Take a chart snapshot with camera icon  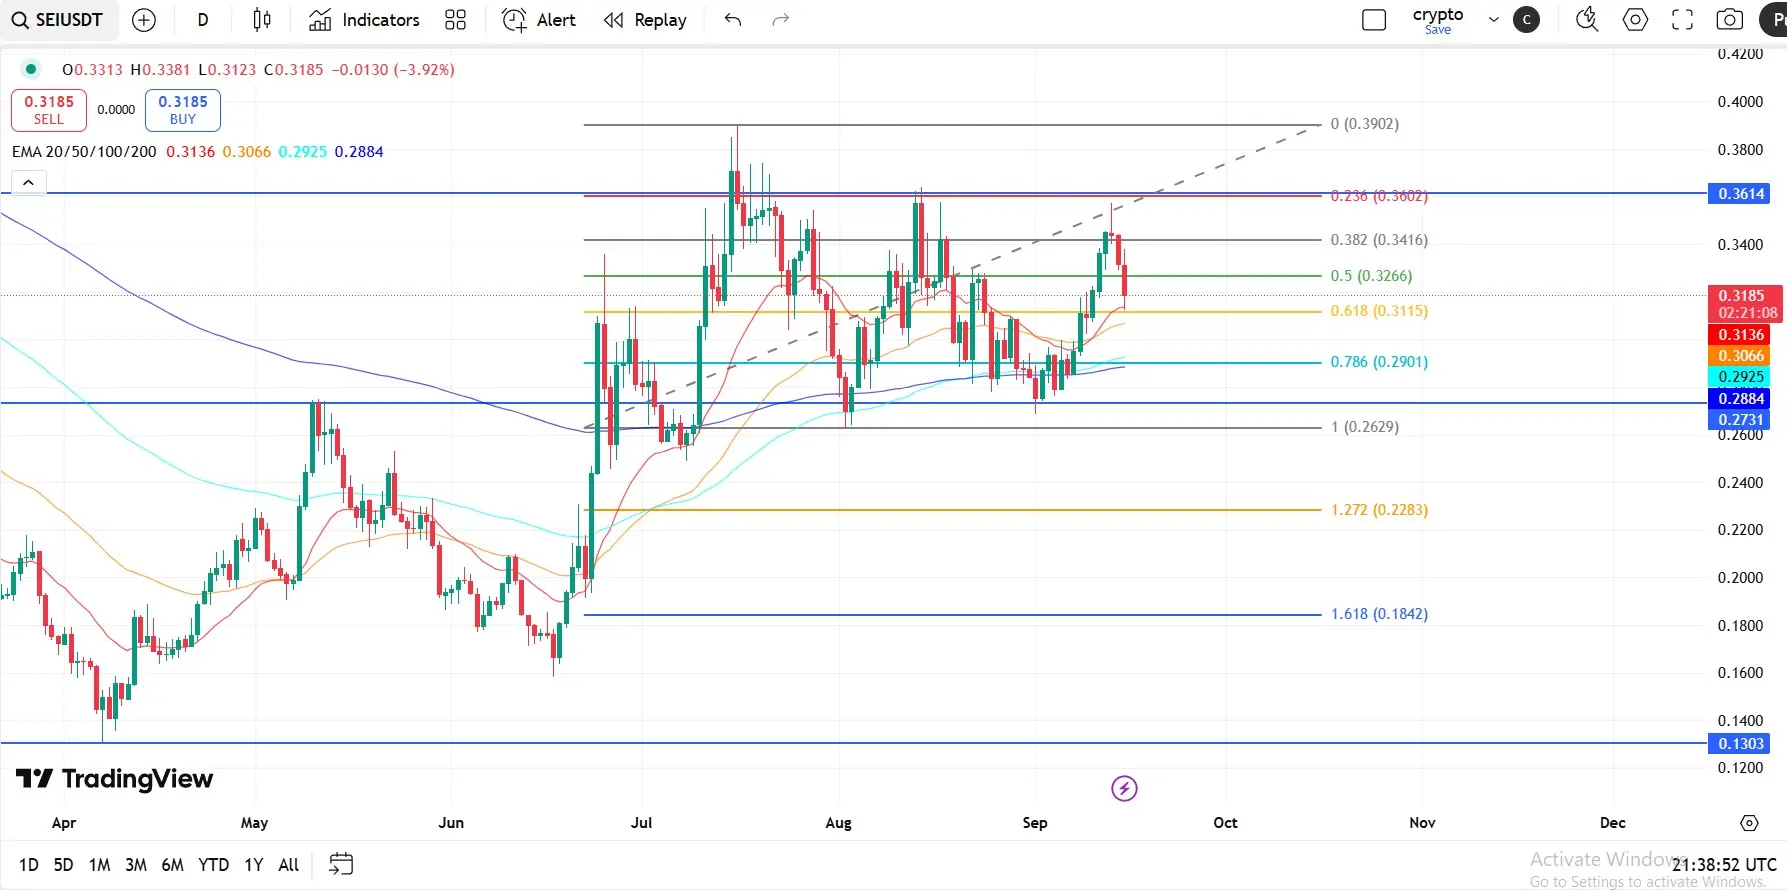[1730, 20]
